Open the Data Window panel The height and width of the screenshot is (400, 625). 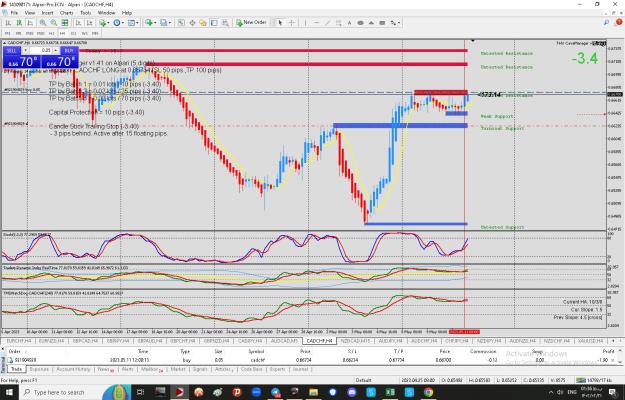point(192,23)
